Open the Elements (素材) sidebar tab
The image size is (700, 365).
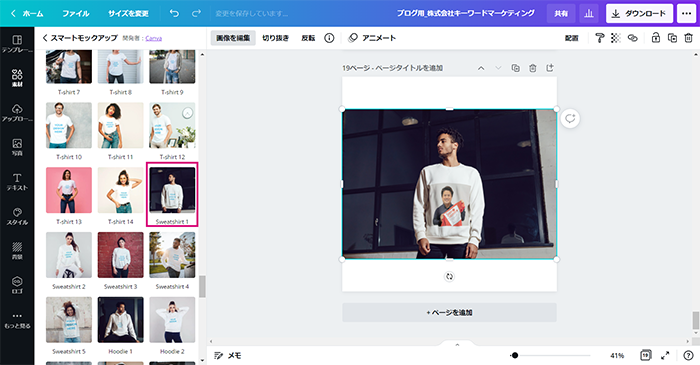pos(17,78)
